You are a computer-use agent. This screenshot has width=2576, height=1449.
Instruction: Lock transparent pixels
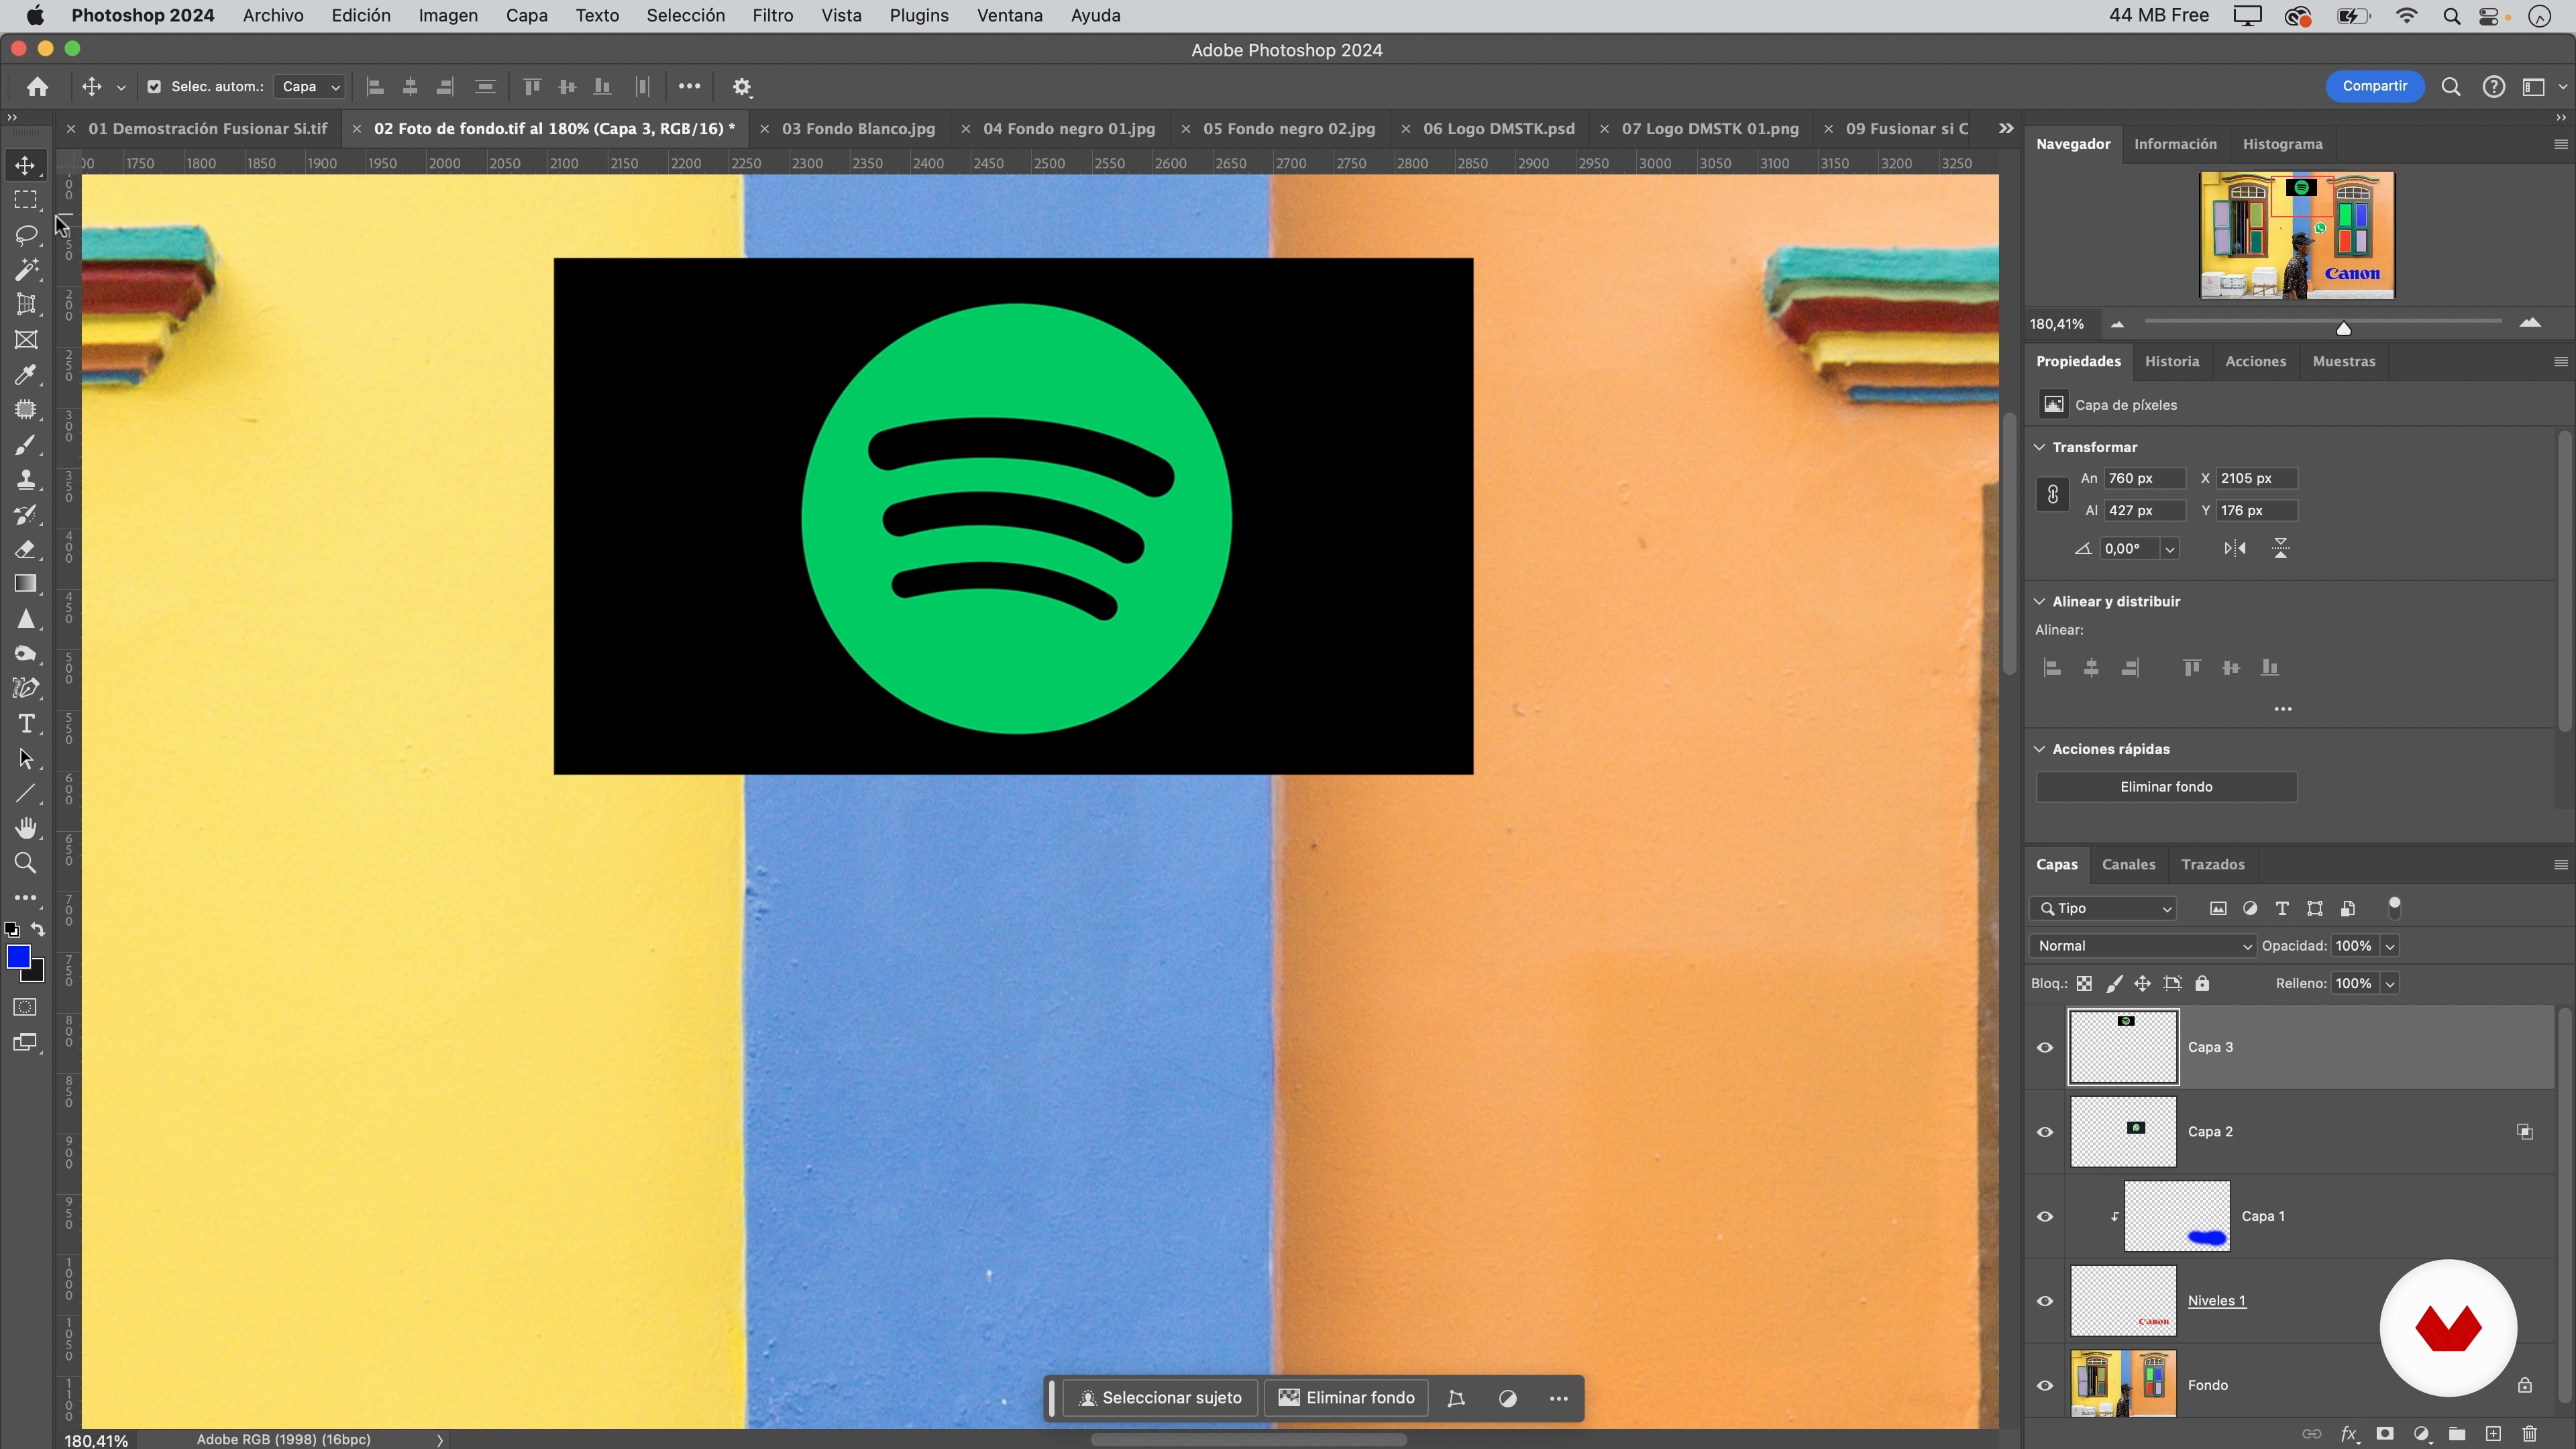2084,984
